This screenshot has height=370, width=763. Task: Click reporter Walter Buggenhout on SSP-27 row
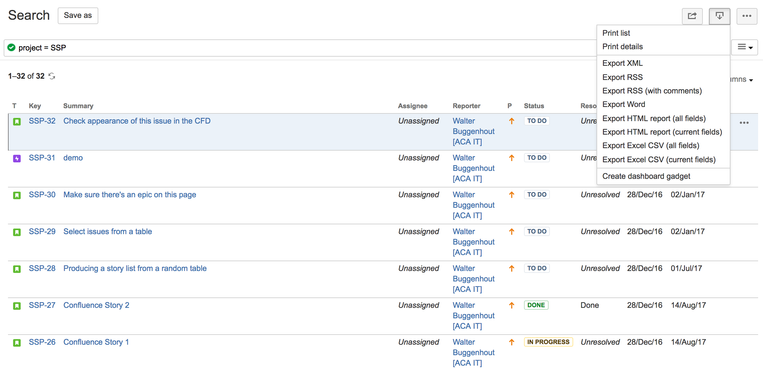click(x=473, y=315)
